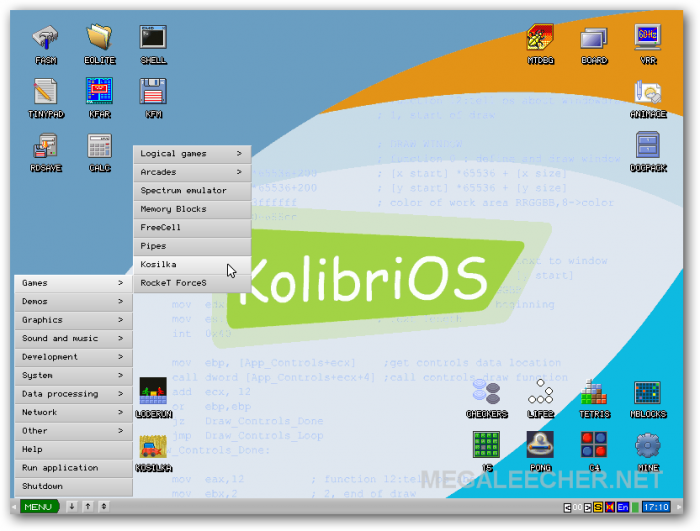The height and width of the screenshot is (531, 700).
Task: Select Spectrum emulator in Games menu
Action: pos(192,191)
